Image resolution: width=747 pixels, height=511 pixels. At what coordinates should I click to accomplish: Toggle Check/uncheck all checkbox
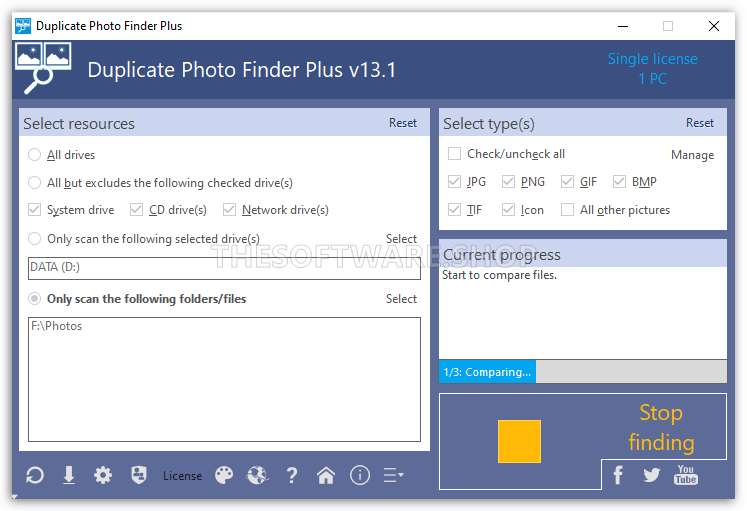(454, 153)
